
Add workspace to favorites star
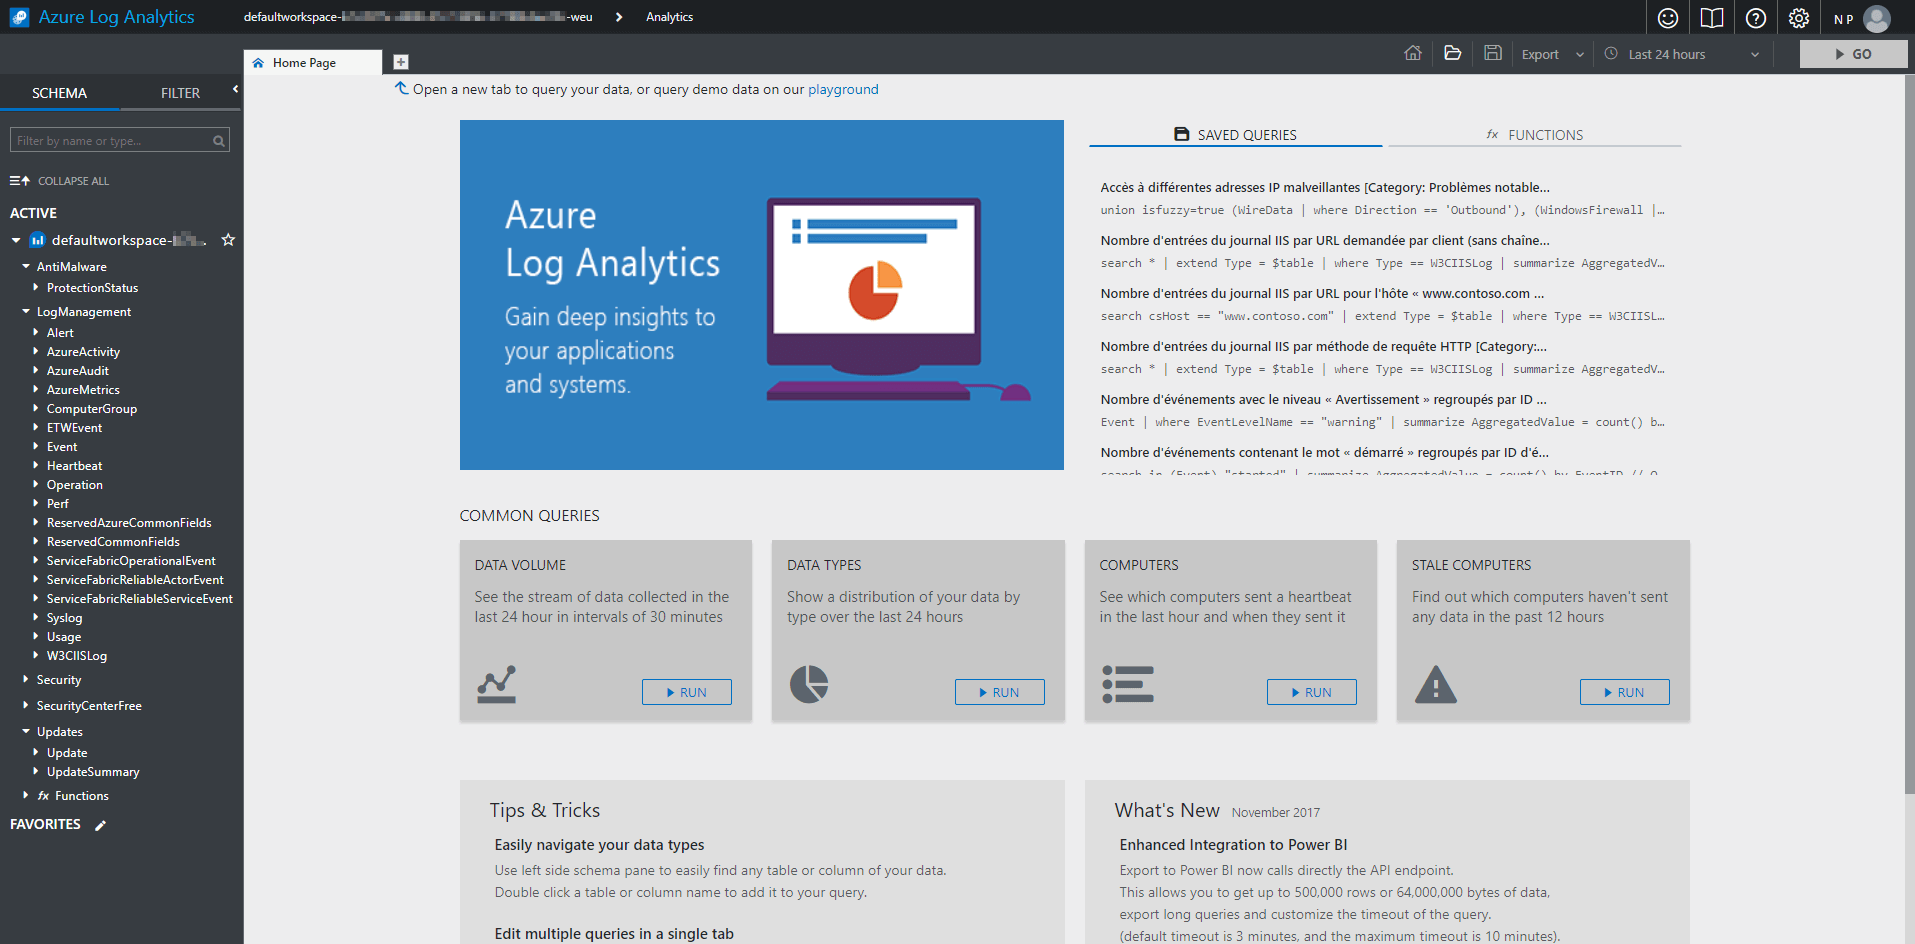[x=228, y=240]
